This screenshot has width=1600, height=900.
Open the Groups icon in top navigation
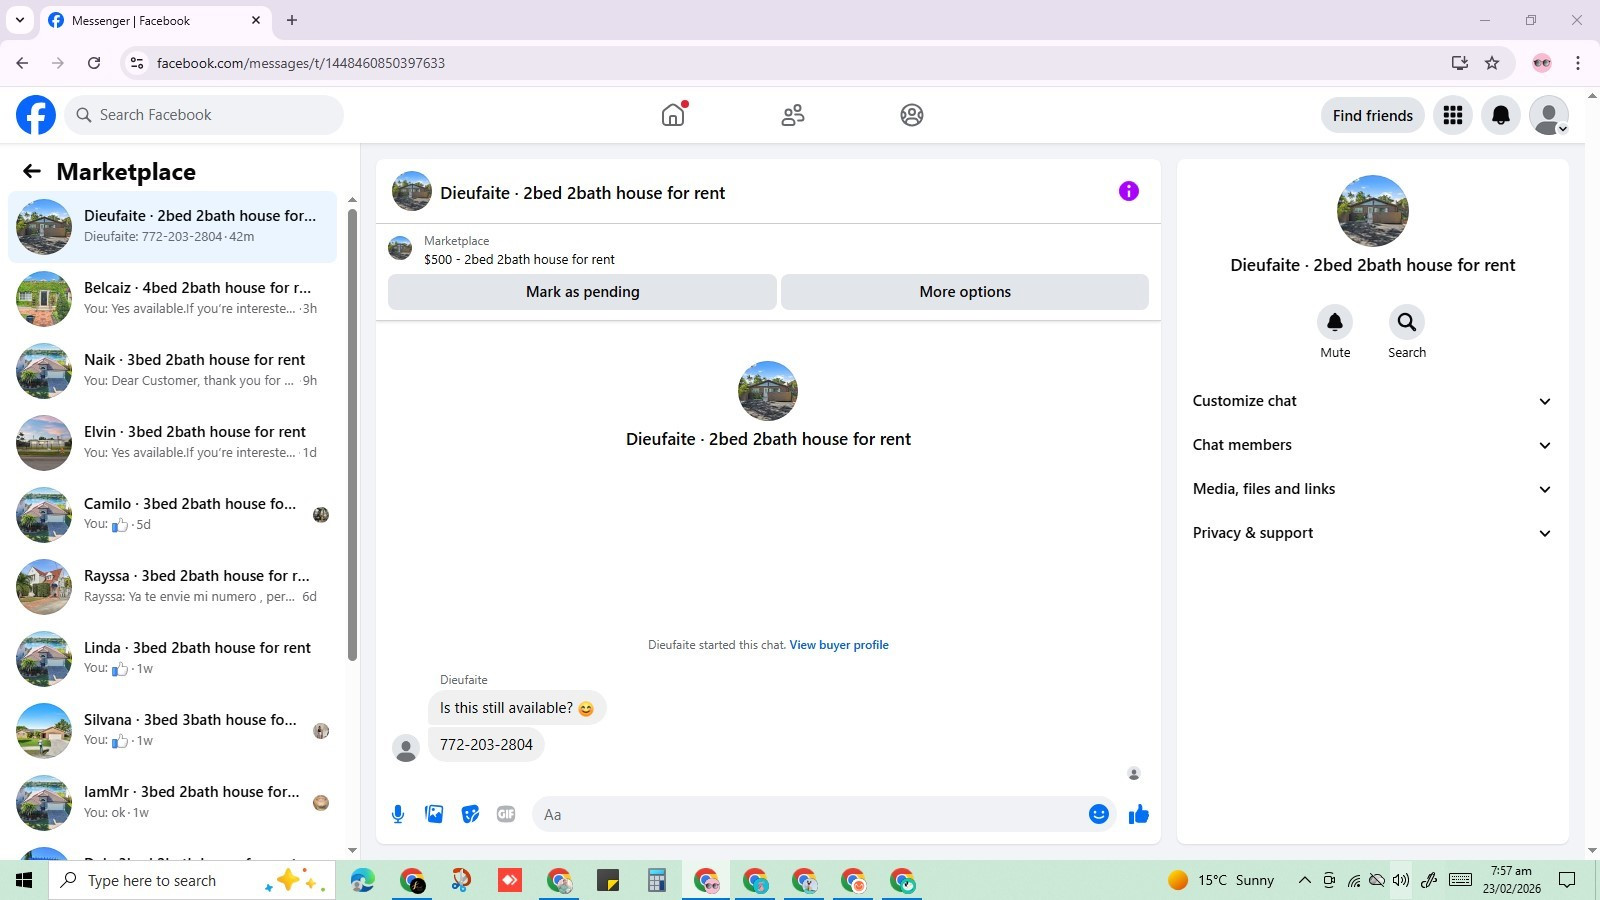point(912,115)
